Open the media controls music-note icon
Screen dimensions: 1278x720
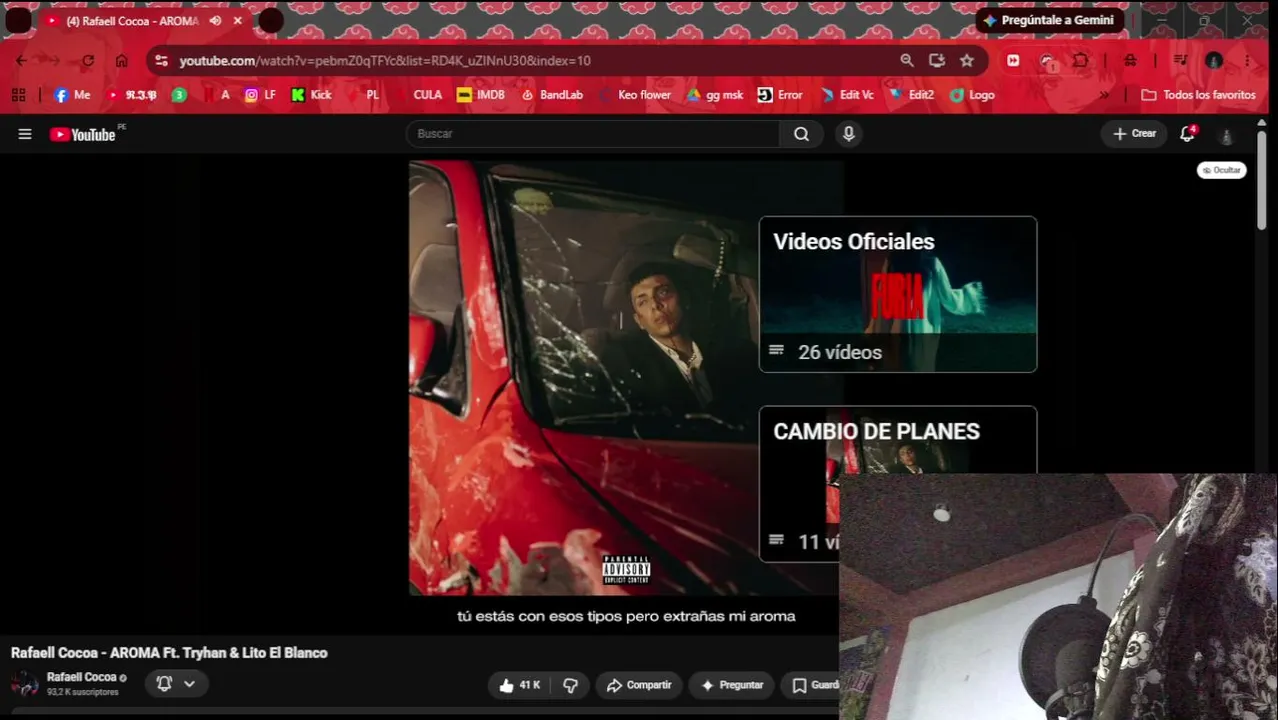pyautogui.click(x=1180, y=61)
